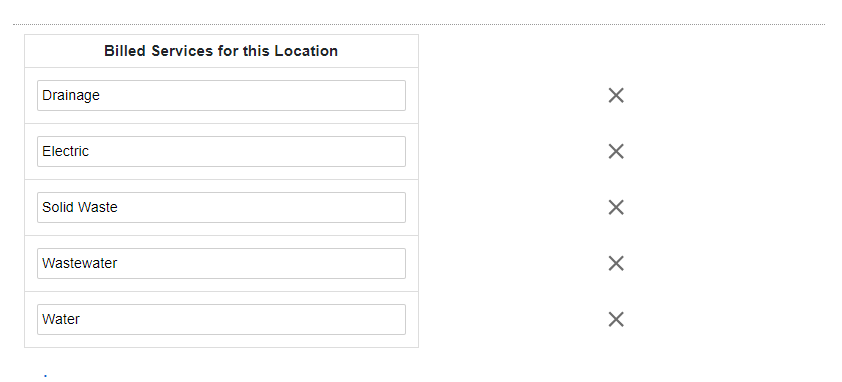Select the Solid Waste service field
Viewport: 842px width, 382px height.
[x=221, y=207]
